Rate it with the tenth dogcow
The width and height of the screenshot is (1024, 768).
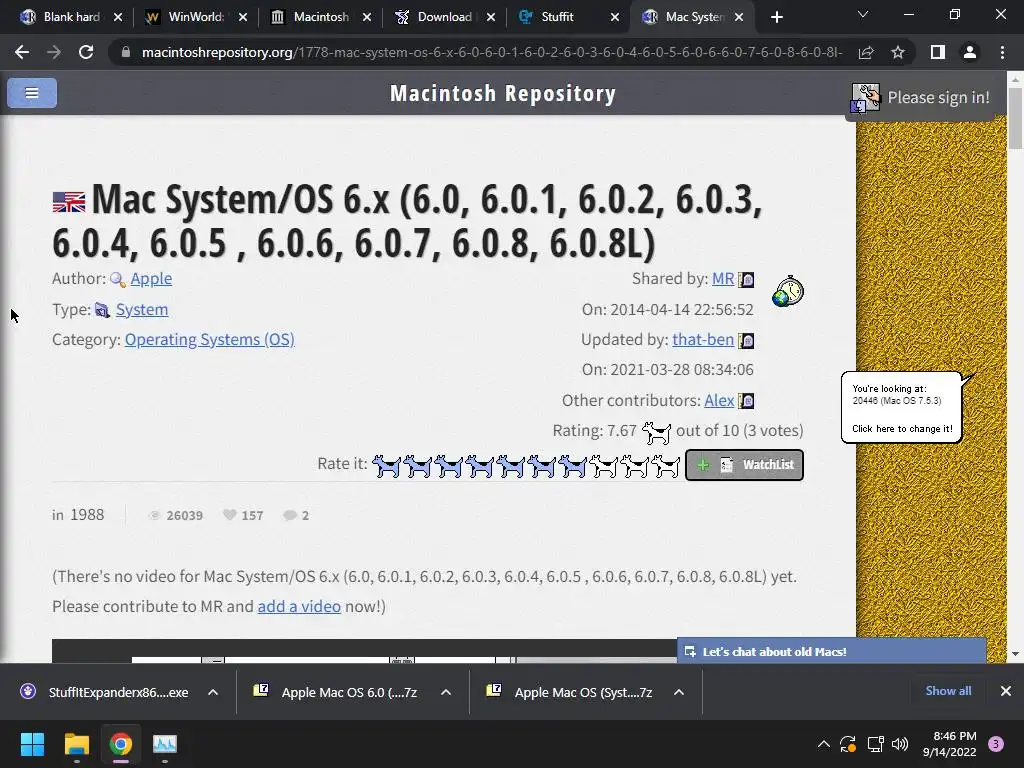point(666,466)
